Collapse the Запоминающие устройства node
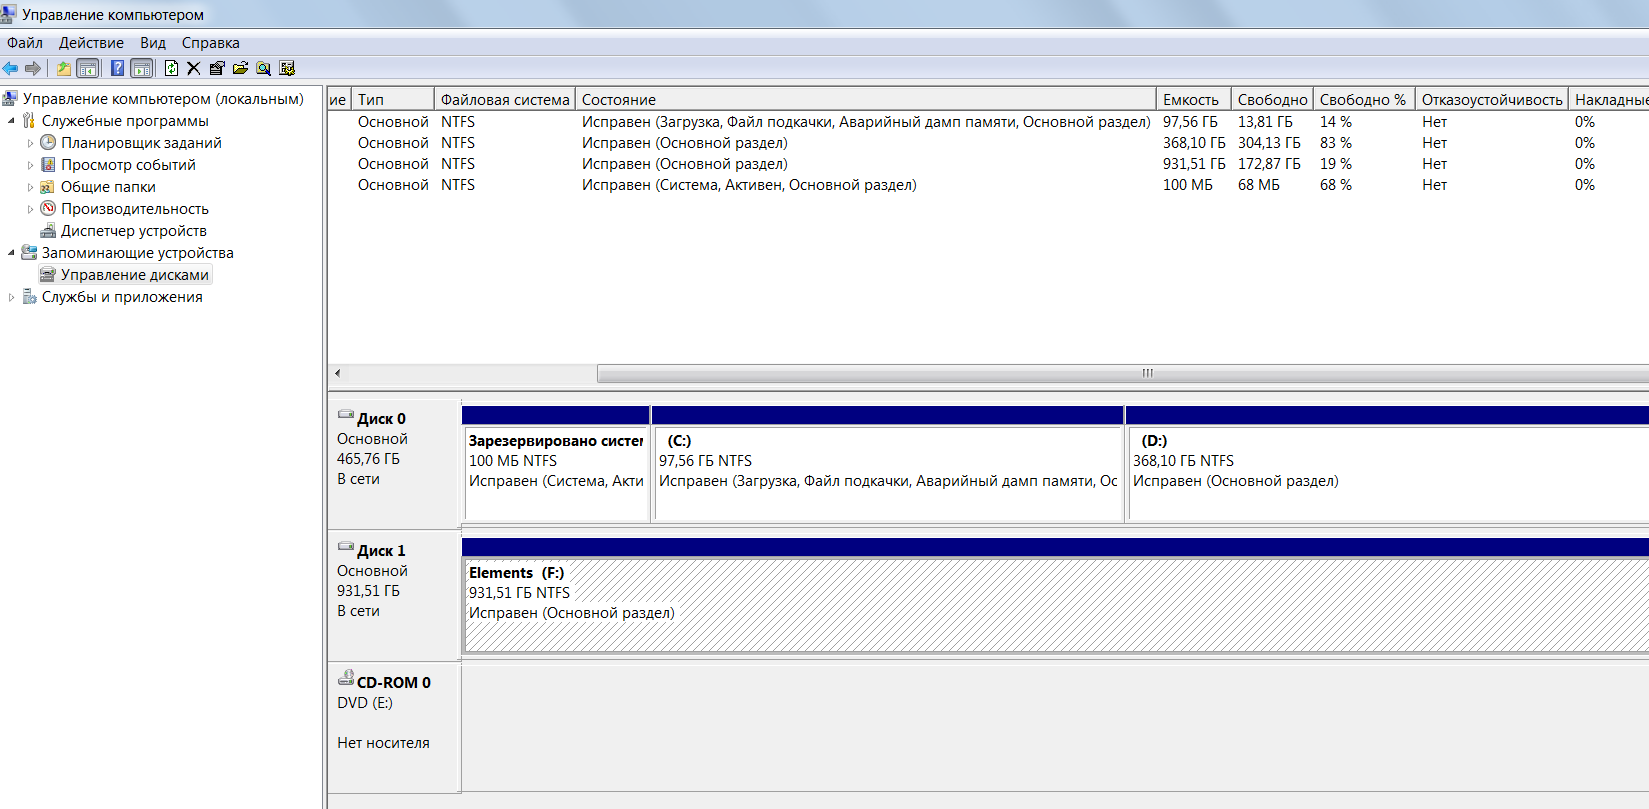The height and width of the screenshot is (809, 1649). point(11,253)
